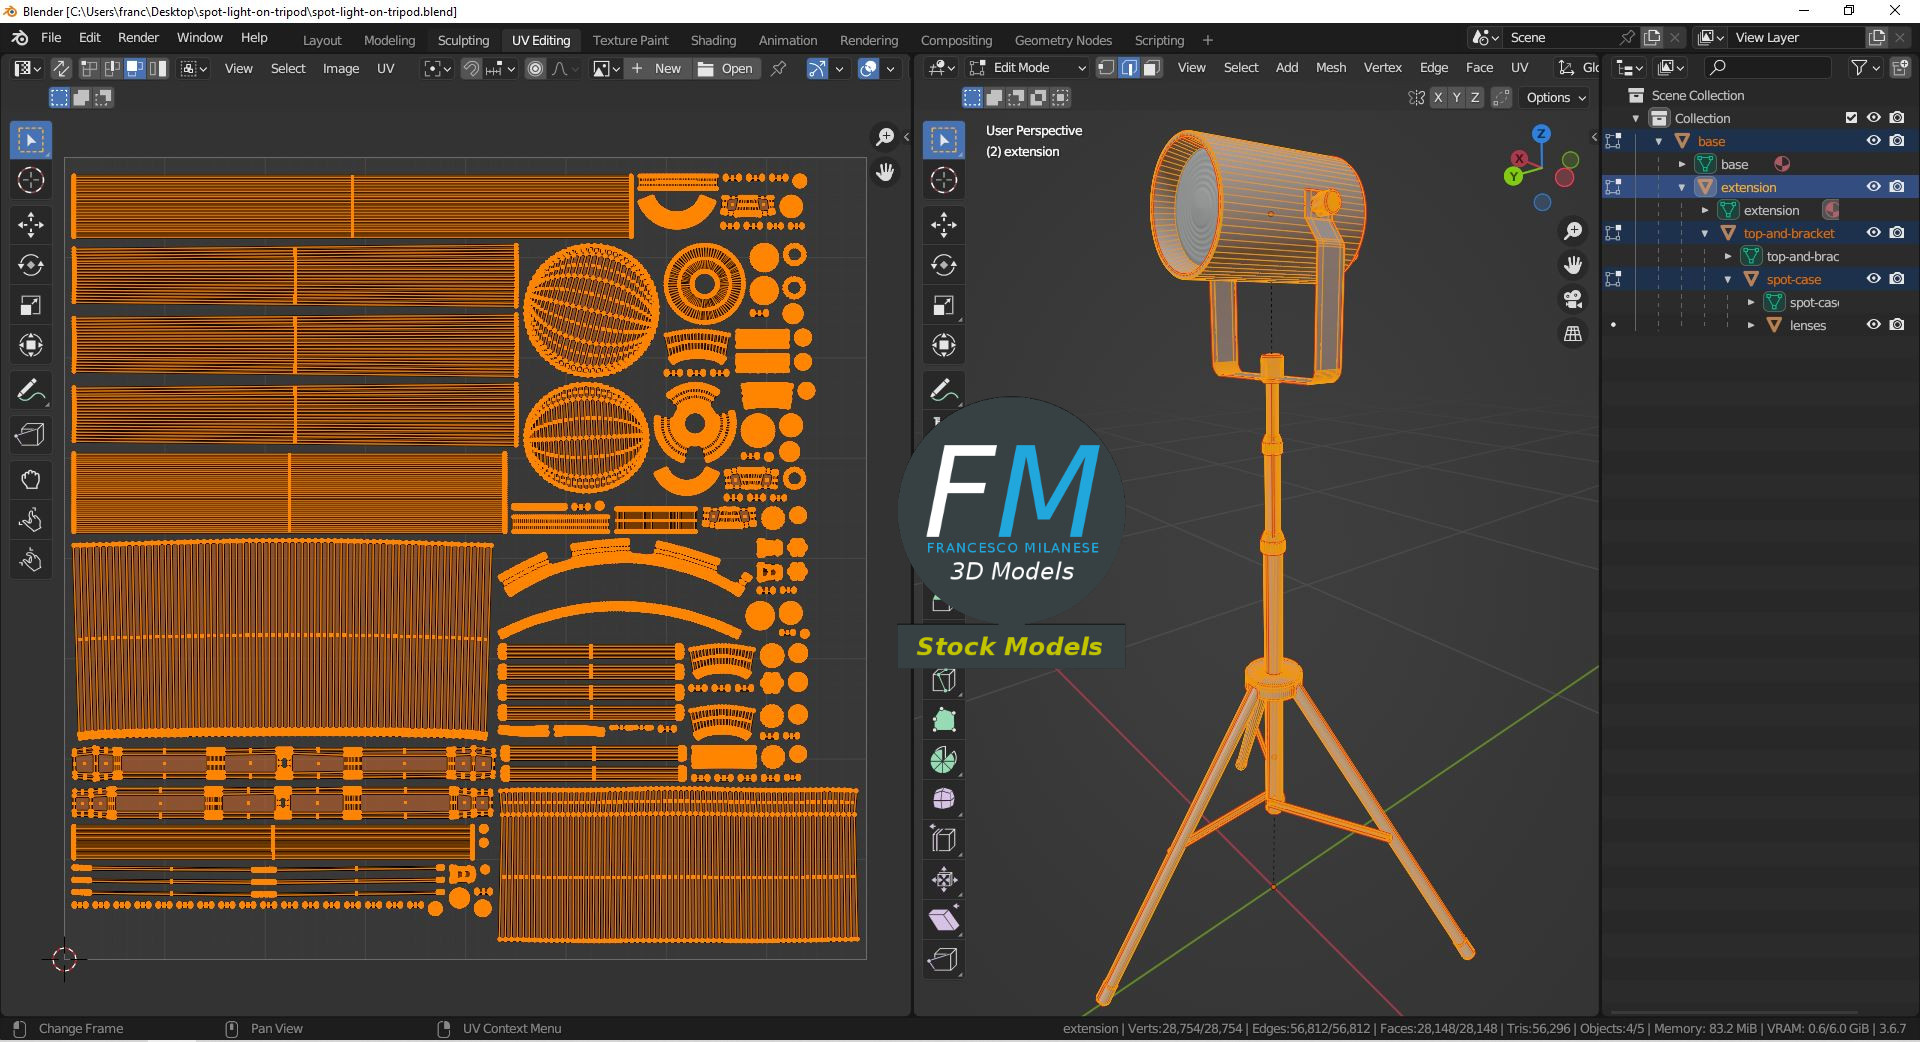The image size is (1920, 1042).
Task: Toggle Z axis mirror in 3D viewport
Action: (1475, 97)
